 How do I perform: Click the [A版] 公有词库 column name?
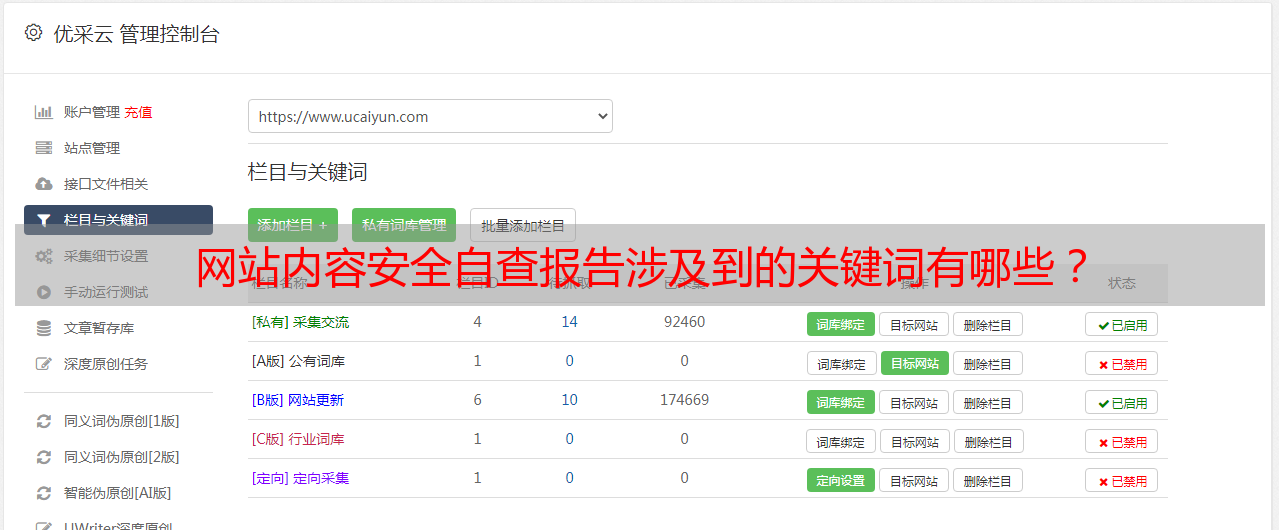[298, 361]
